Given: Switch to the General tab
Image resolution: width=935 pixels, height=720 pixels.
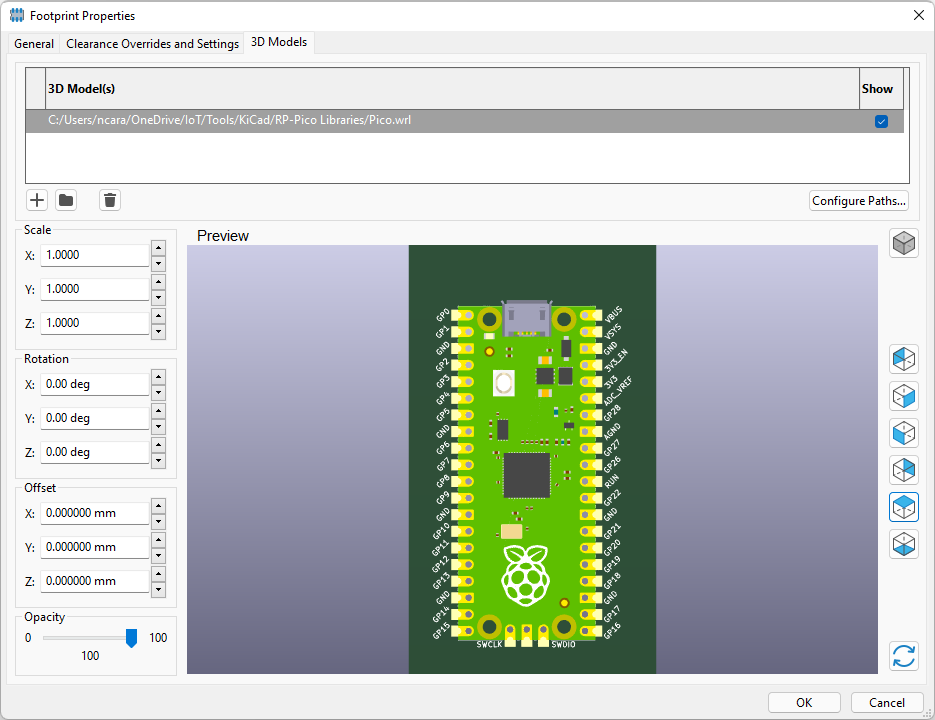Looking at the screenshot, I should 33,43.
